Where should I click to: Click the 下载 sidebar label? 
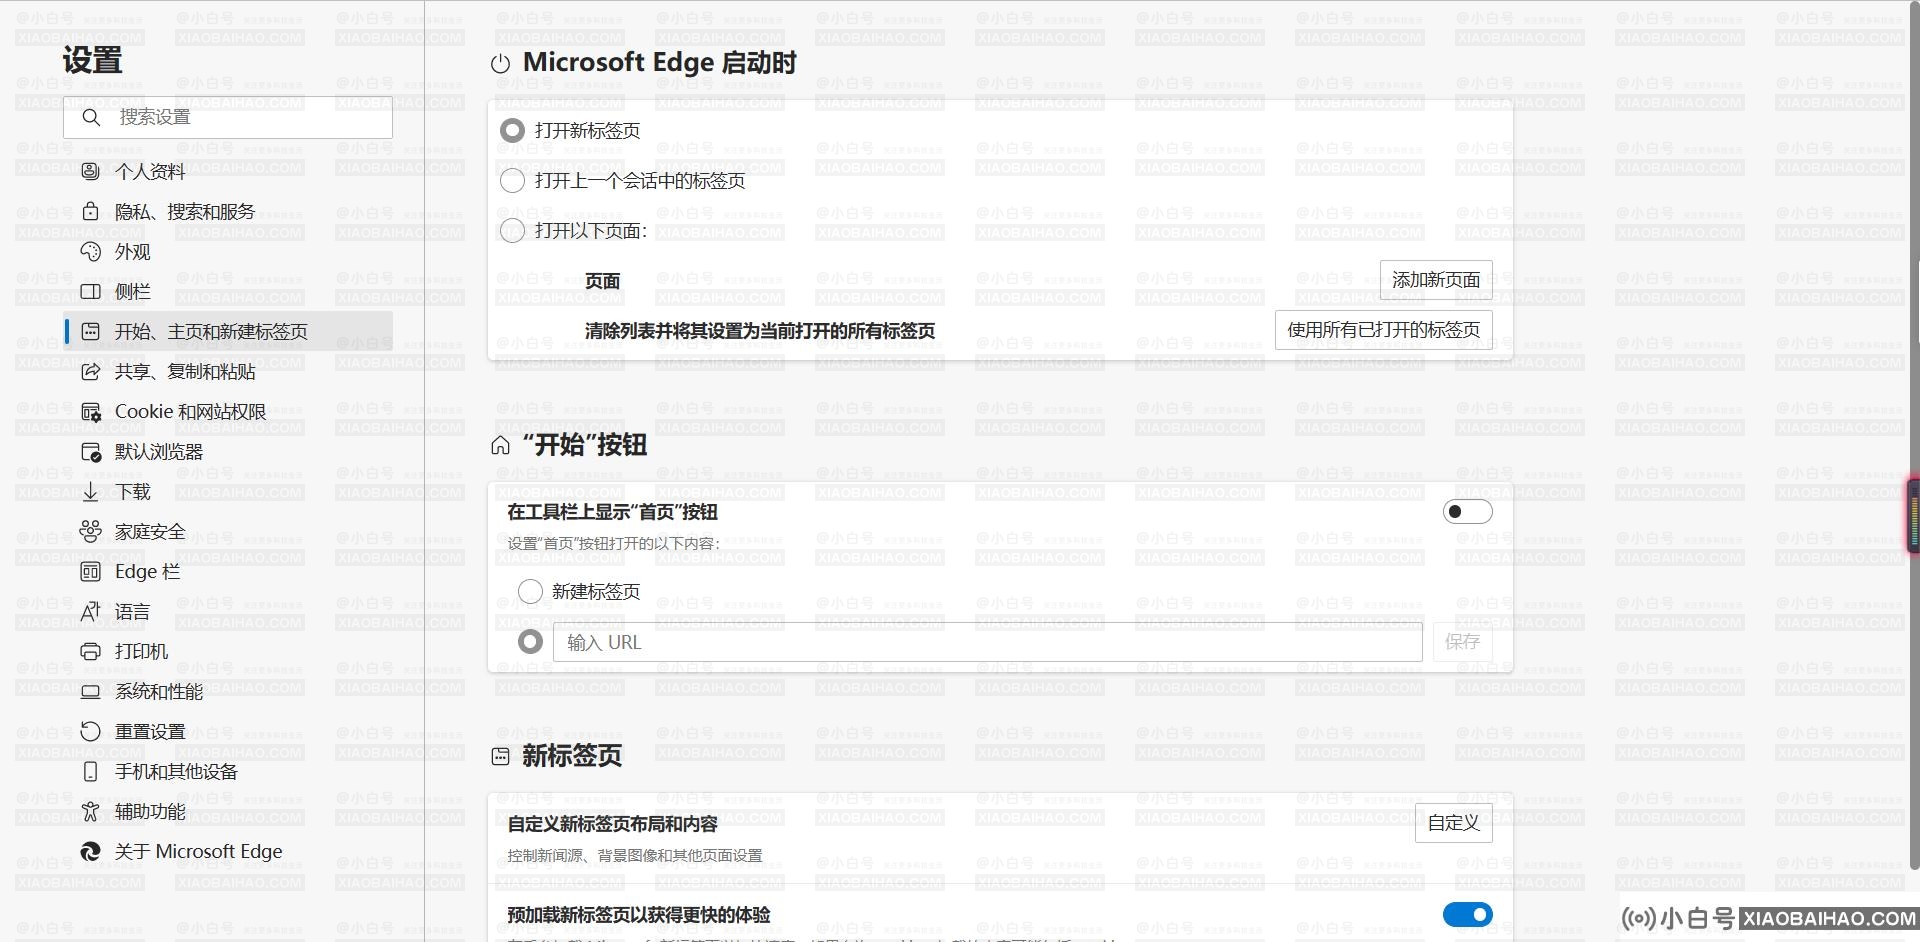pyautogui.click(x=133, y=491)
